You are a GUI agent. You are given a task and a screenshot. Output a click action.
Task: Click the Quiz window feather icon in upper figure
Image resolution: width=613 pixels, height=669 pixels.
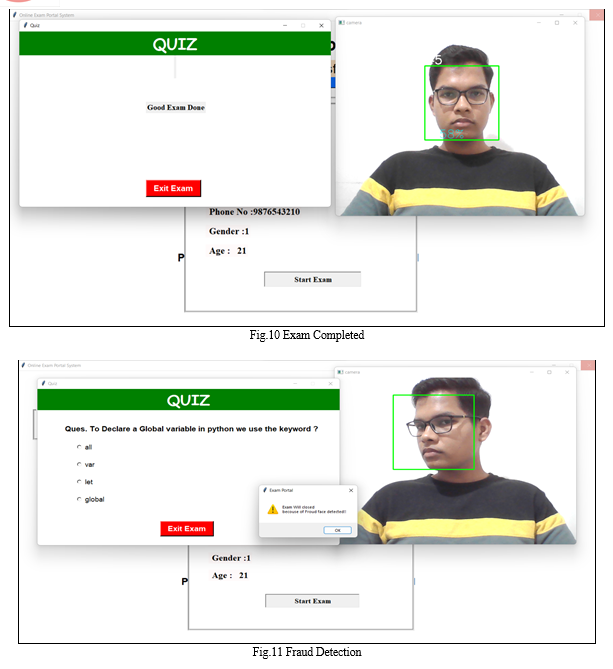[x=26, y=25]
